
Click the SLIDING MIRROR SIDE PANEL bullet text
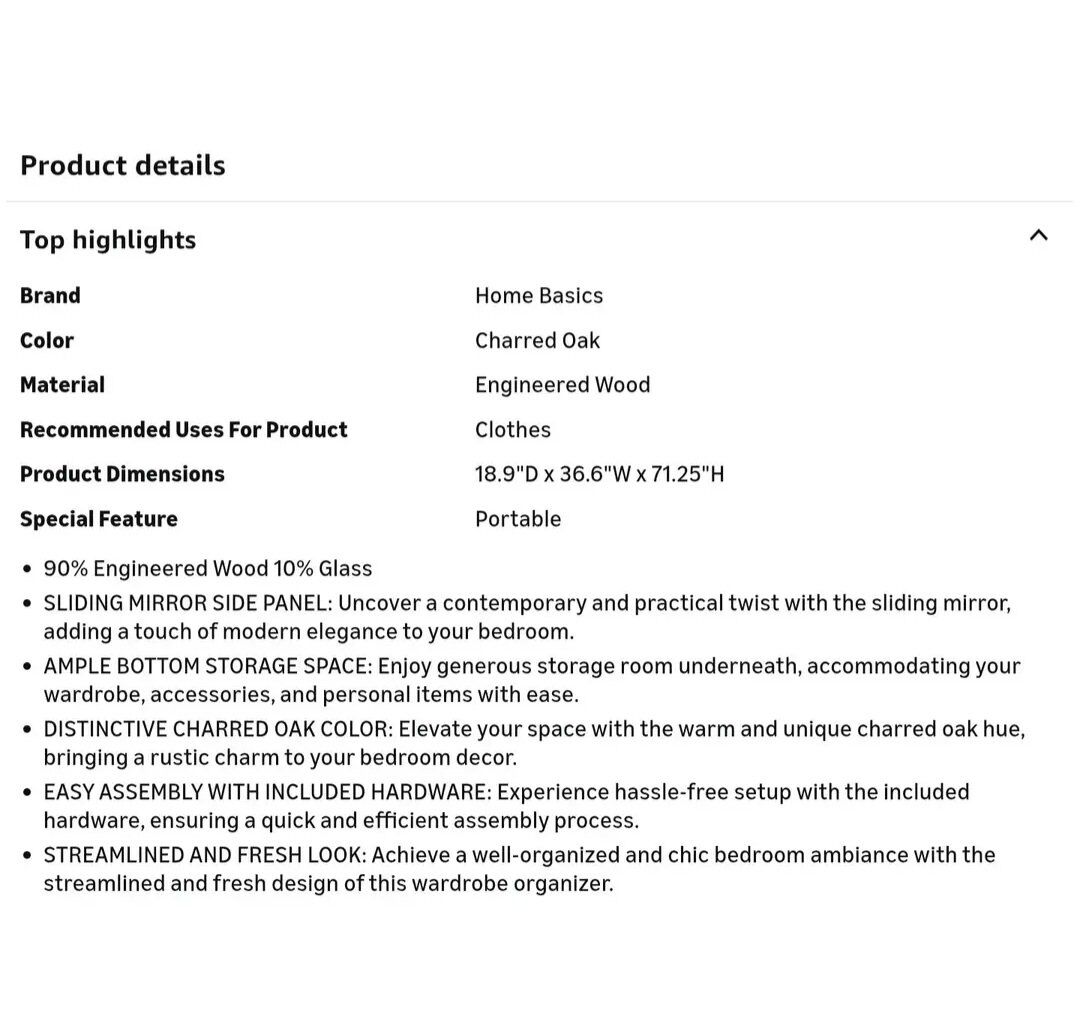coord(527,617)
